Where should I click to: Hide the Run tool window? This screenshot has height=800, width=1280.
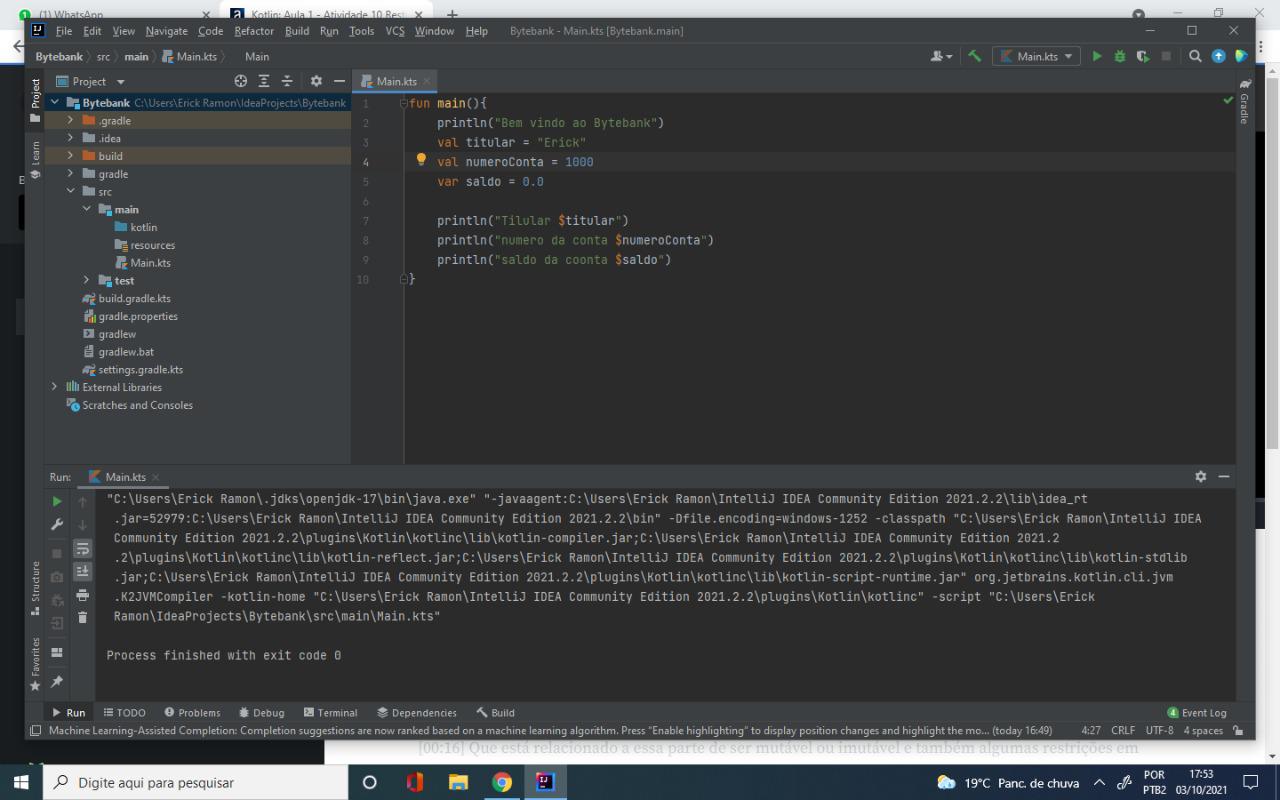pyautogui.click(x=1223, y=476)
